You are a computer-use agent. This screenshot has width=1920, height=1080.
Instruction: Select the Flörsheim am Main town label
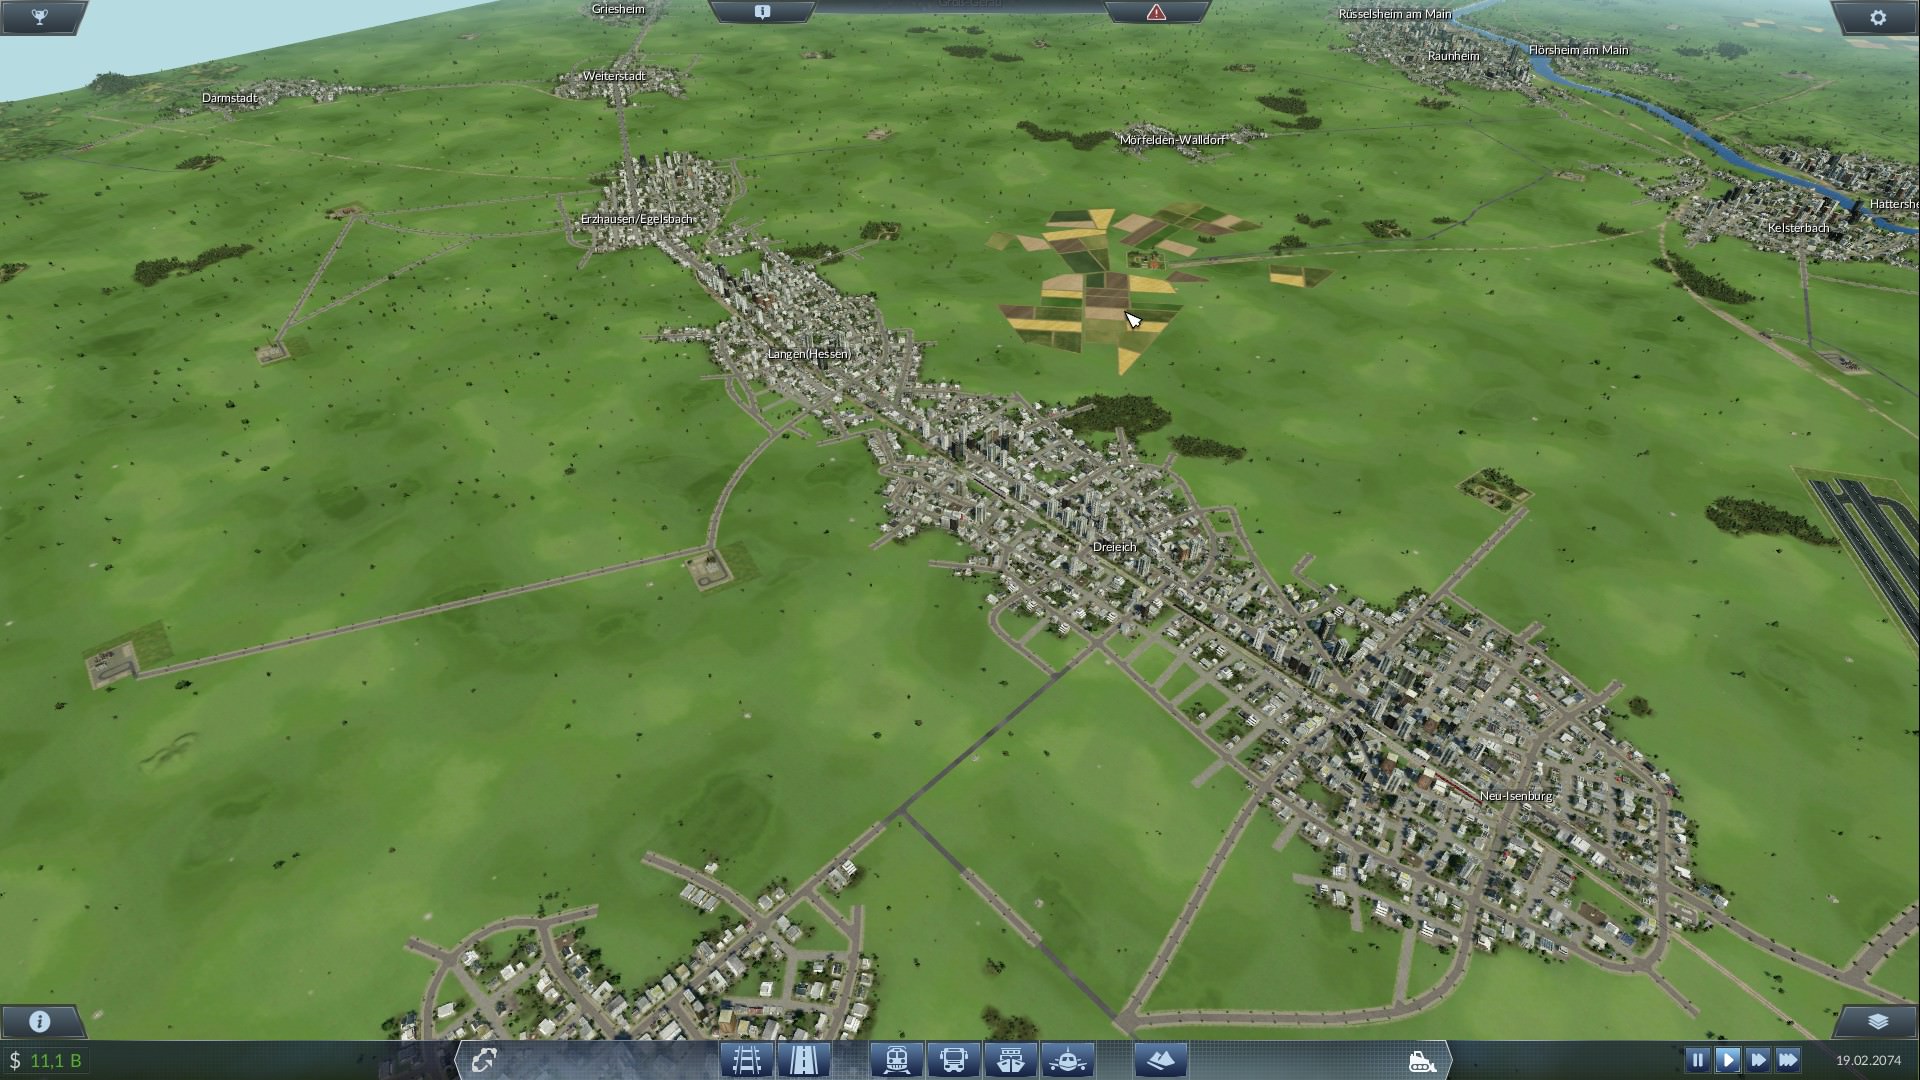point(1578,50)
